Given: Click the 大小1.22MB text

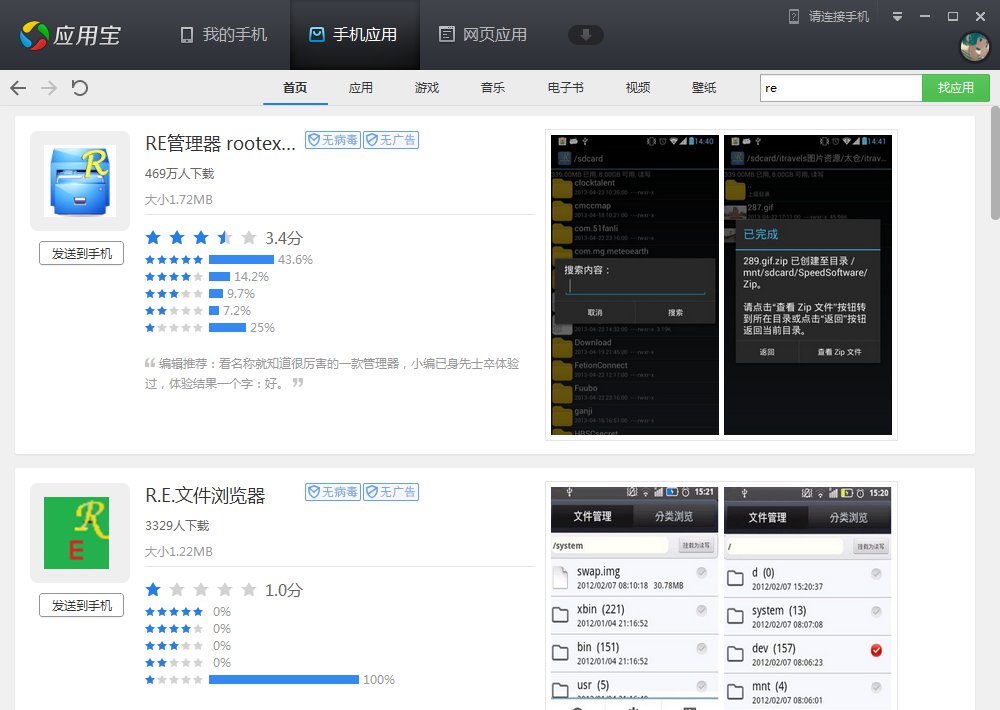Looking at the screenshot, I should point(179,552).
